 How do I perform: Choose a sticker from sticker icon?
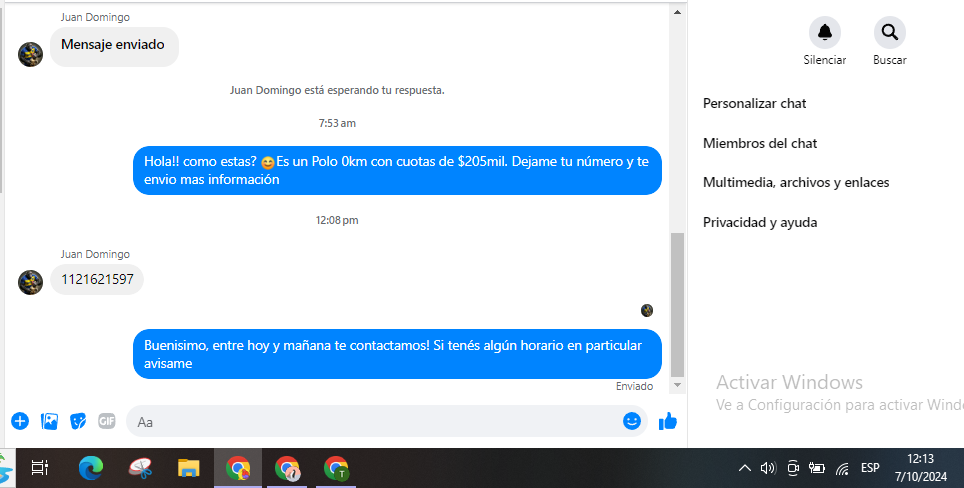[78, 421]
